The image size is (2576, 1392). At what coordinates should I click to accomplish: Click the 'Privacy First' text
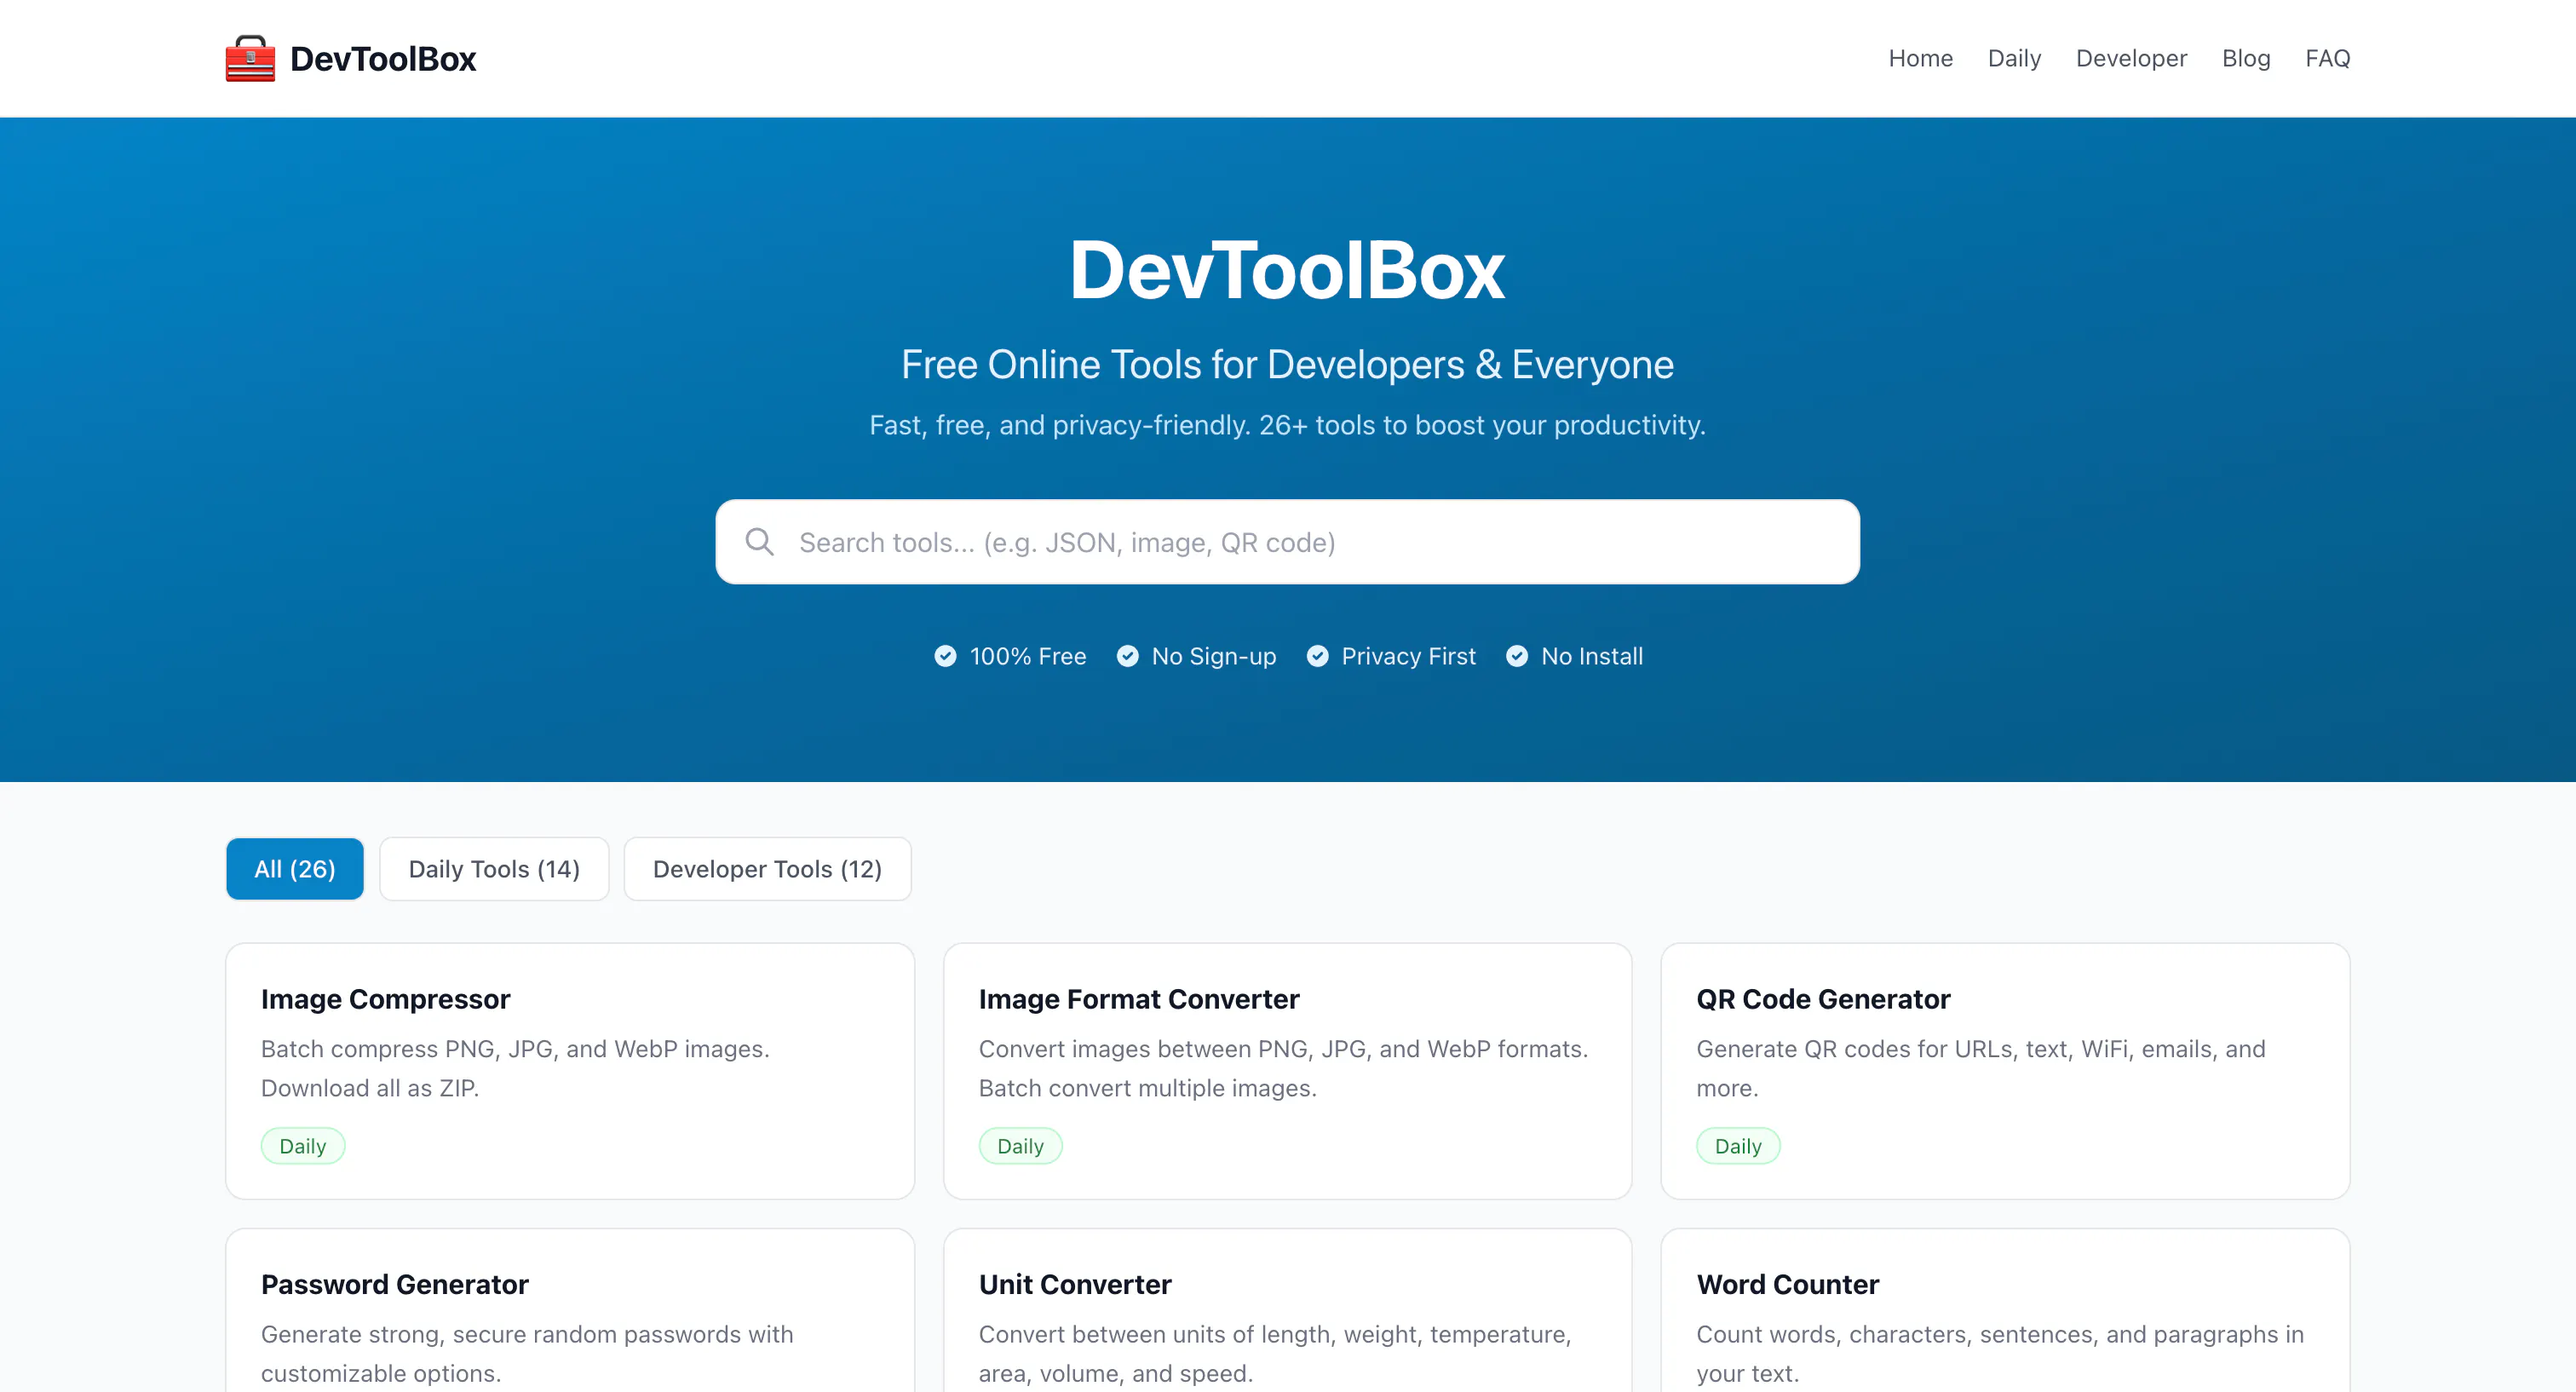[1408, 656]
